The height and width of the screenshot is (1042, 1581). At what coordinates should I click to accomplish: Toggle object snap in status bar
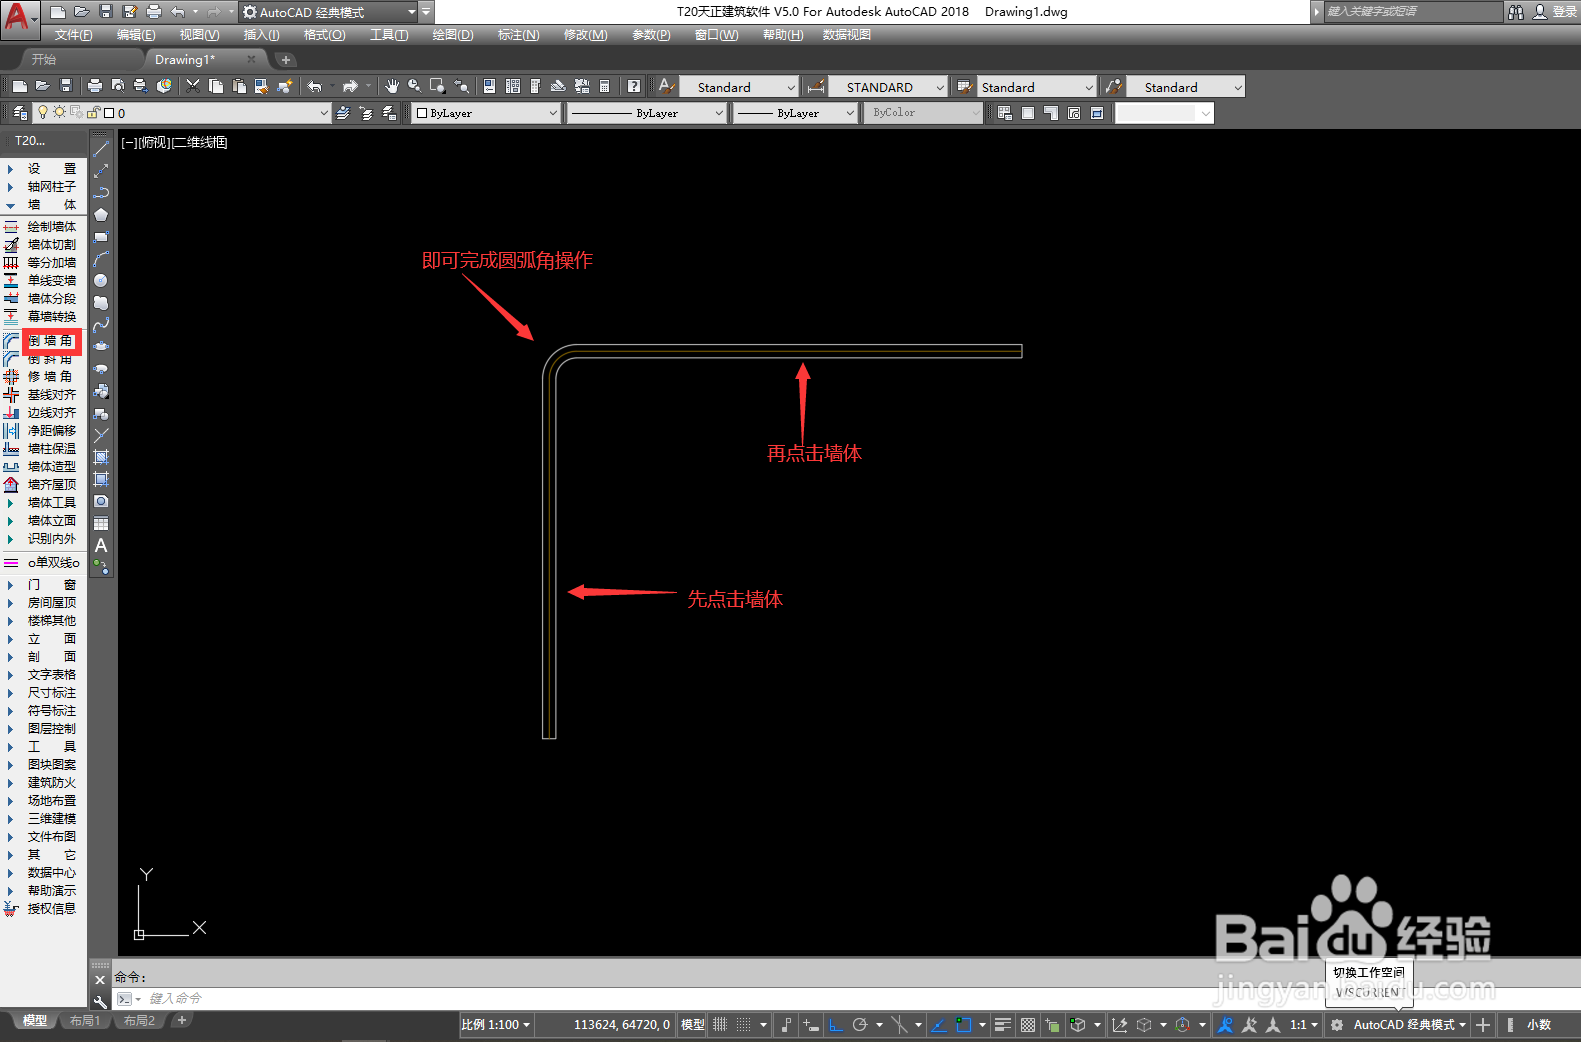coord(964,1025)
